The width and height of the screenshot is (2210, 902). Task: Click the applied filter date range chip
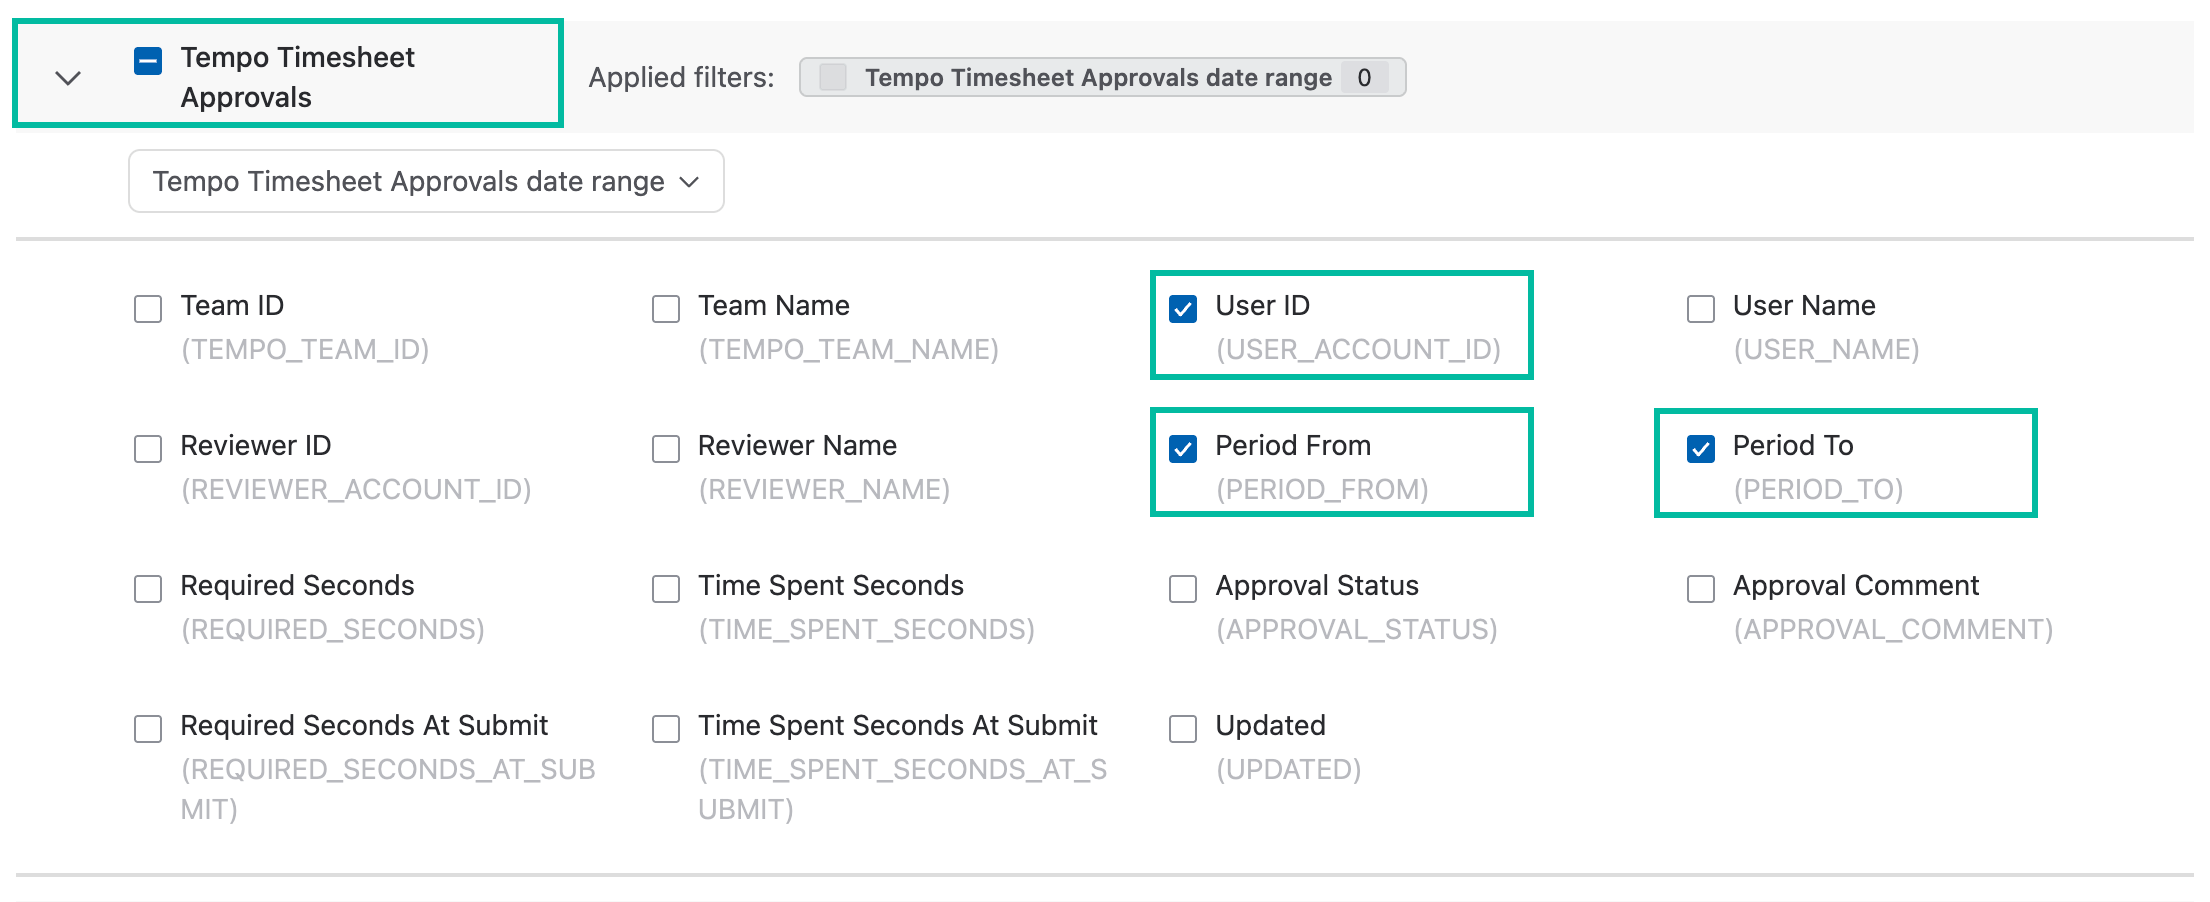(x=1102, y=77)
